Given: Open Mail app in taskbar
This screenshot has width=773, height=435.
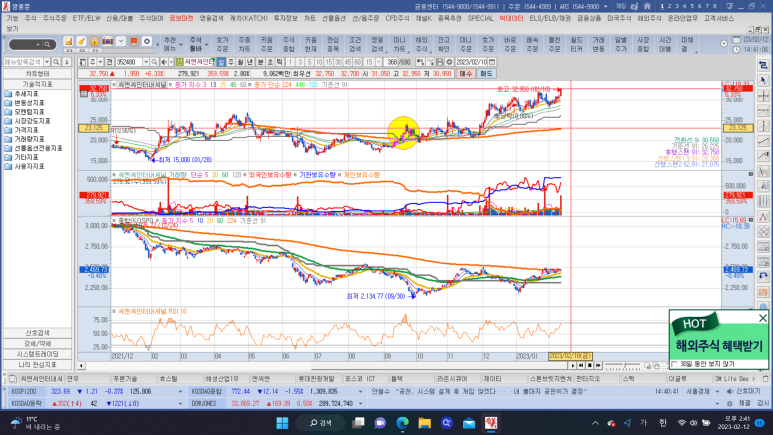Looking at the screenshot, I should [469, 423].
